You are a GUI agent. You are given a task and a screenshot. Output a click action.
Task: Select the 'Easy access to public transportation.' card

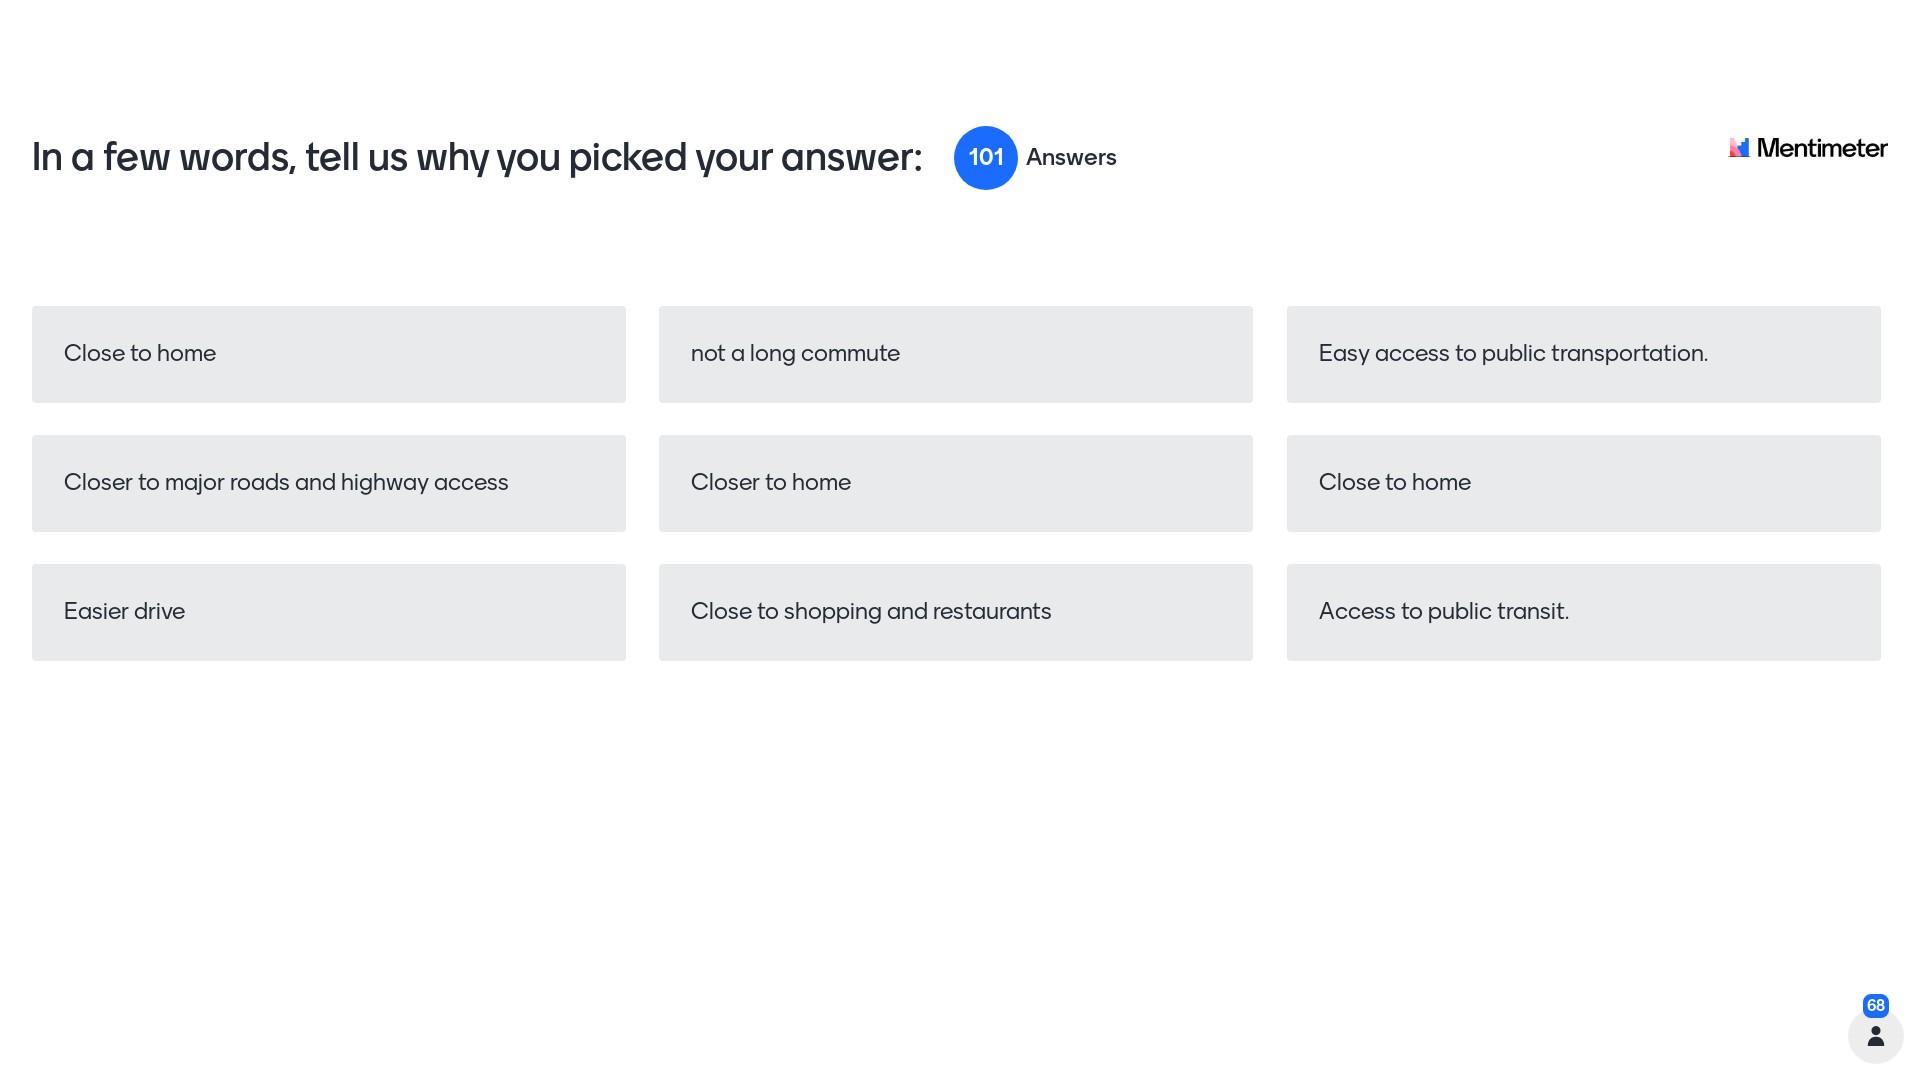[1583, 354]
